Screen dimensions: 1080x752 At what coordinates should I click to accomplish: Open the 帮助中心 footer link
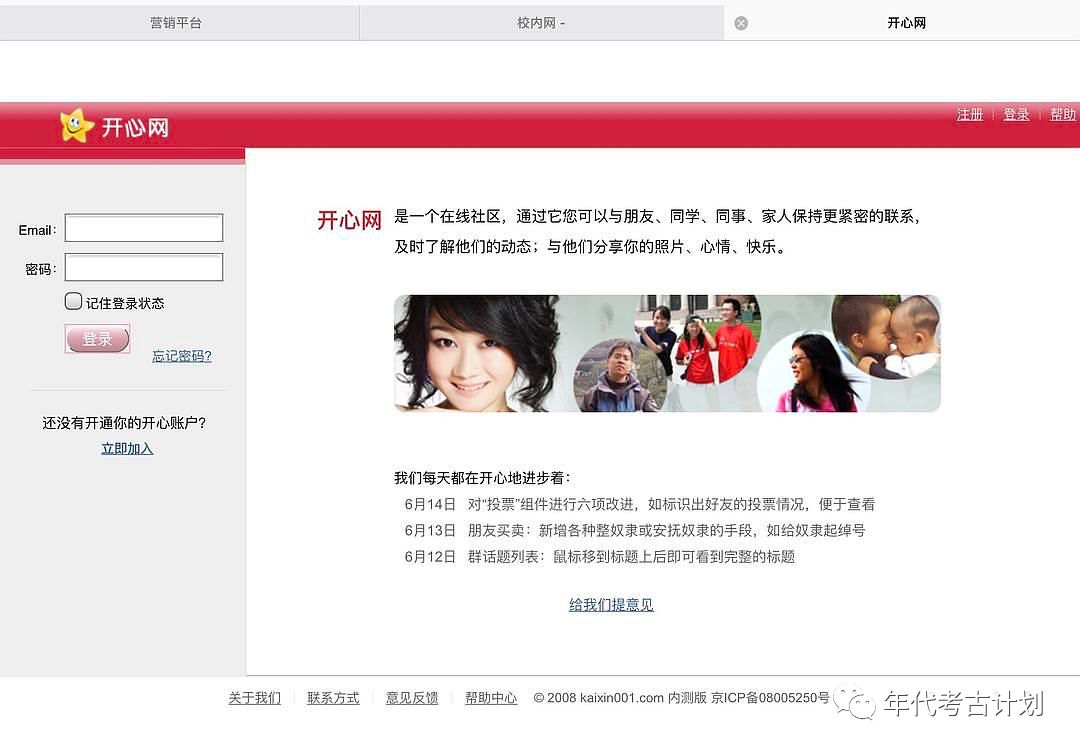491,698
